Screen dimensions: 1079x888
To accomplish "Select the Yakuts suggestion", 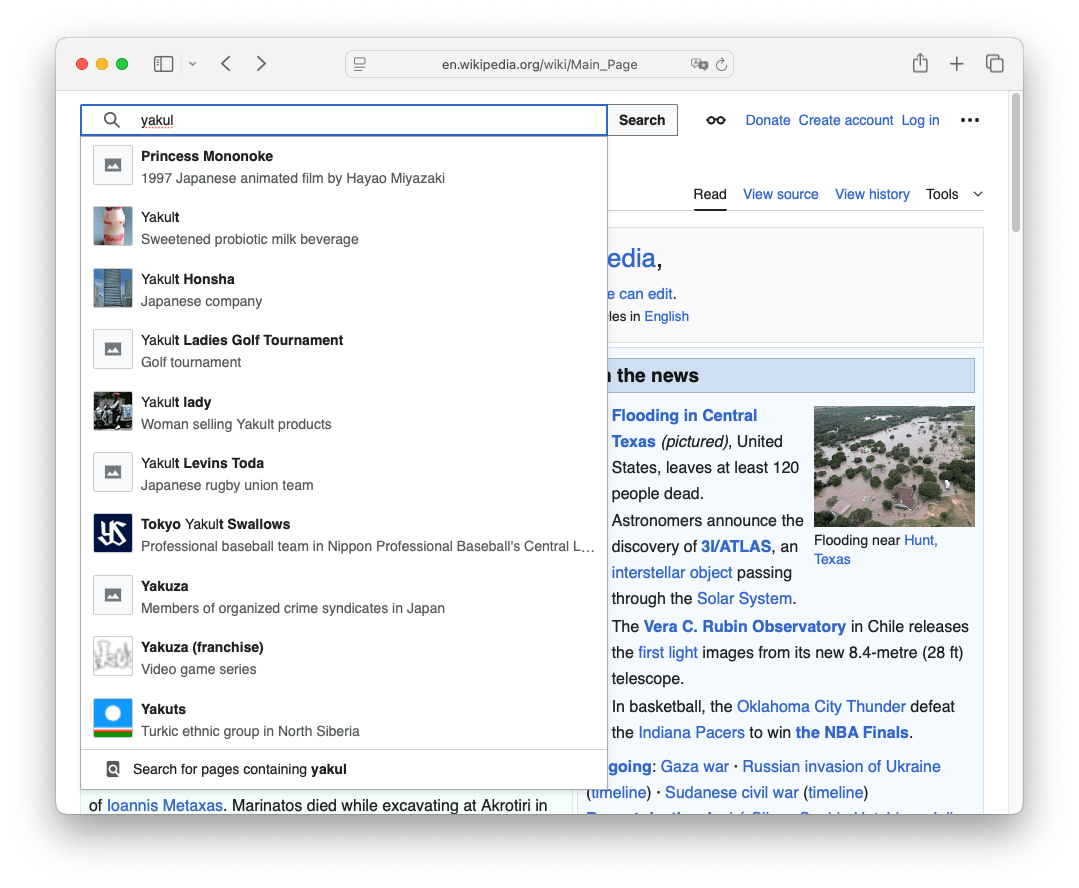I will (344, 719).
